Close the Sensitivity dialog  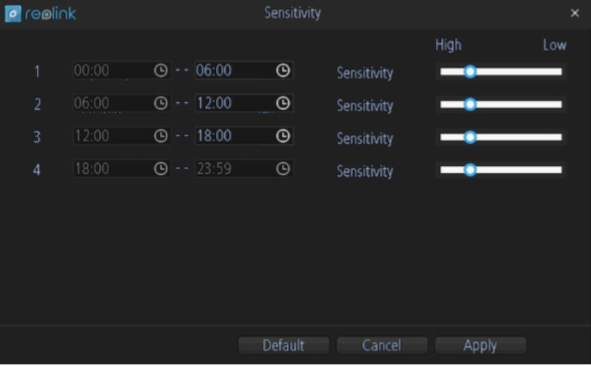point(575,13)
